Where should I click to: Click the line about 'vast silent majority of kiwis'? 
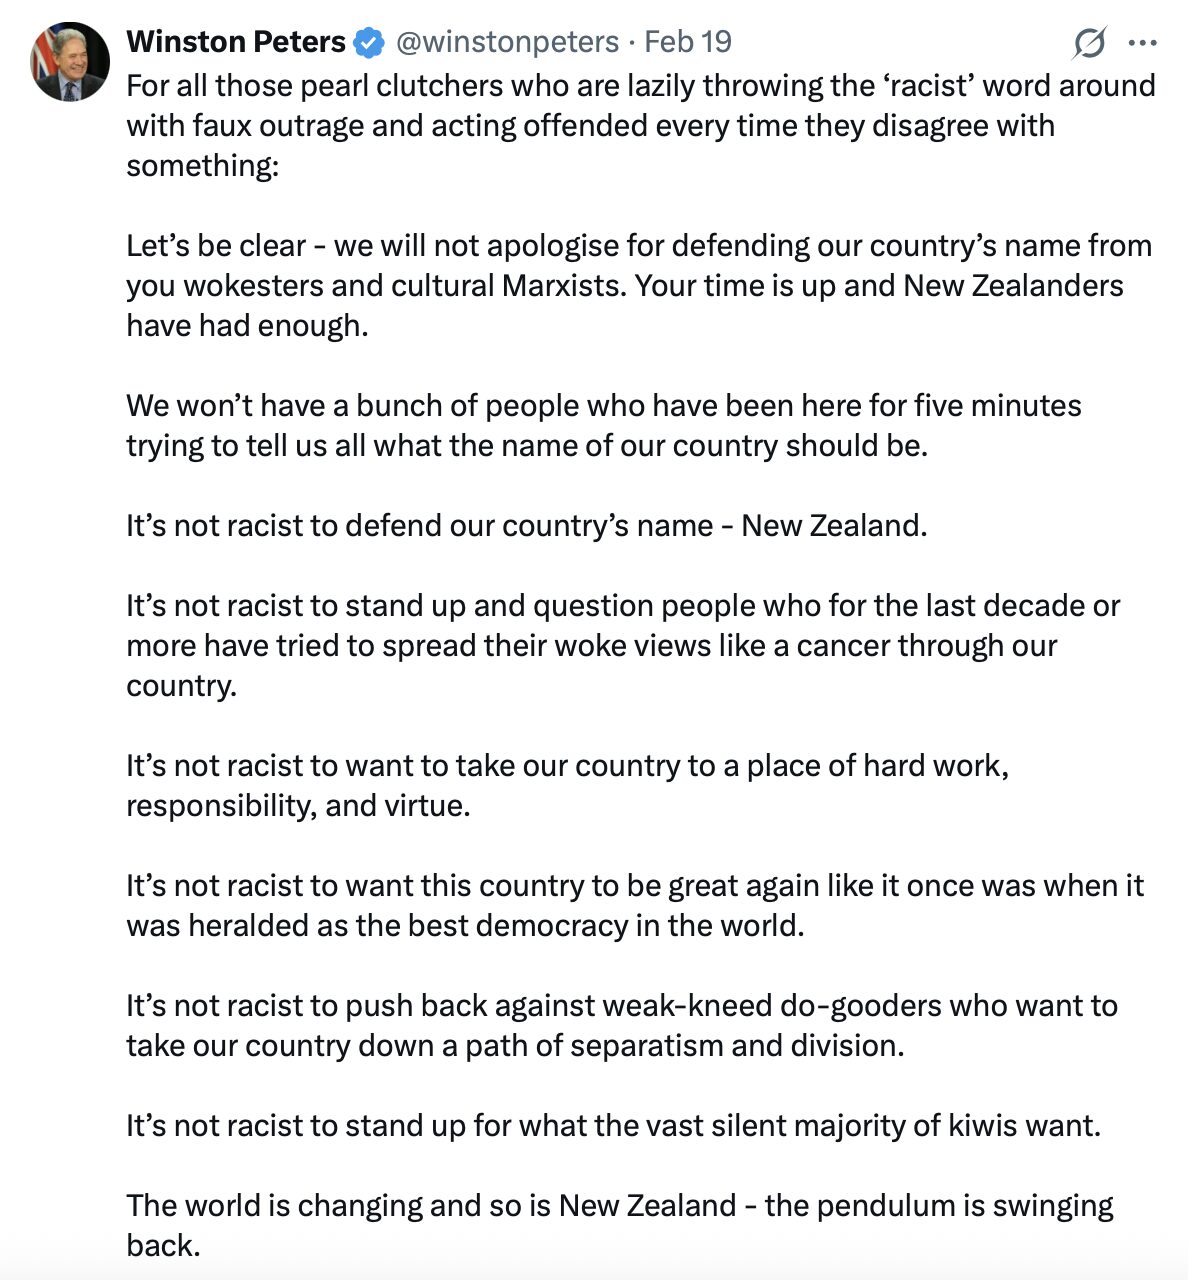pyautogui.click(x=613, y=1125)
